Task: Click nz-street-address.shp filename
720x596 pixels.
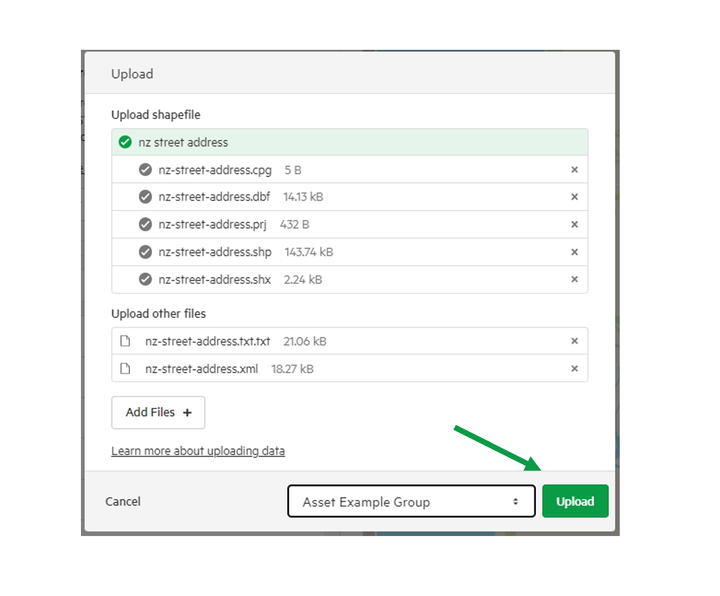Action: coord(215,253)
